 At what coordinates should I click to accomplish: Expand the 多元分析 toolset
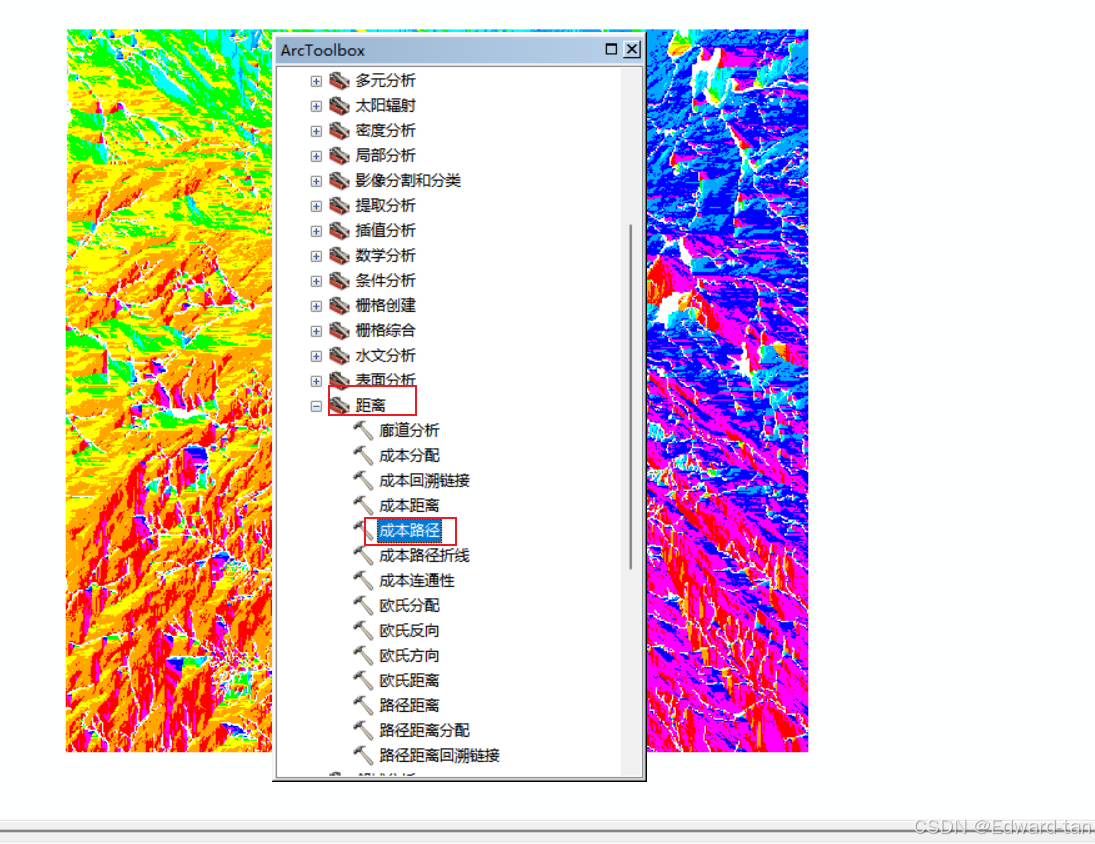[316, 82]
